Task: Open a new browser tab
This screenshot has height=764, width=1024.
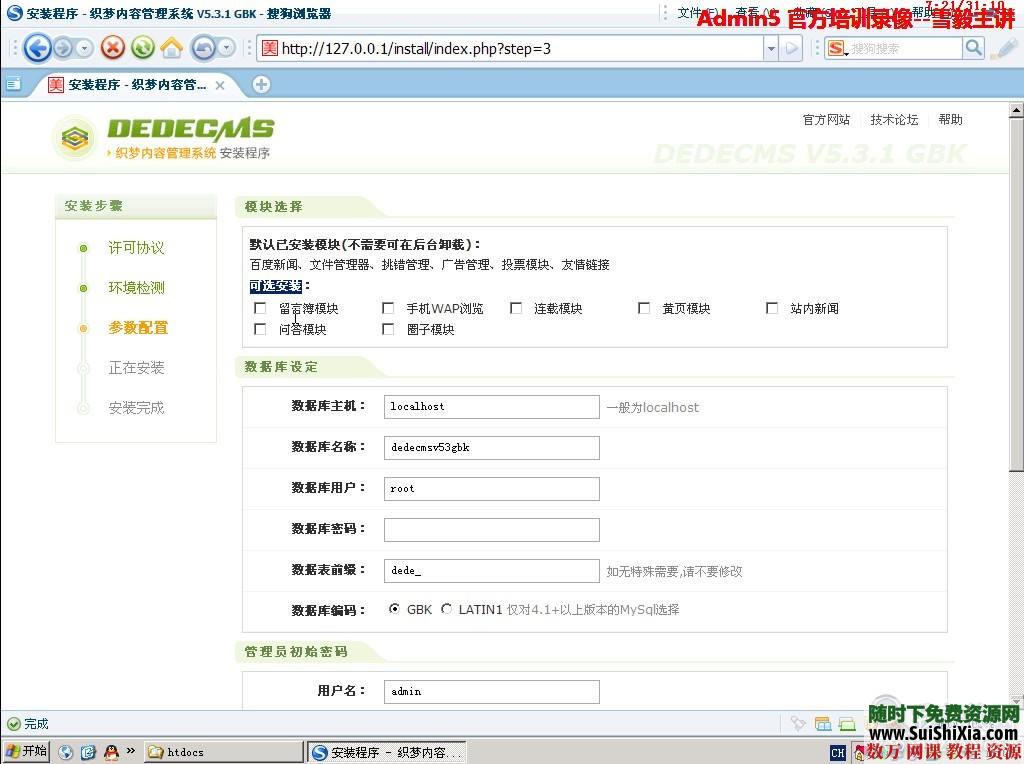Action: pos(260,85)
